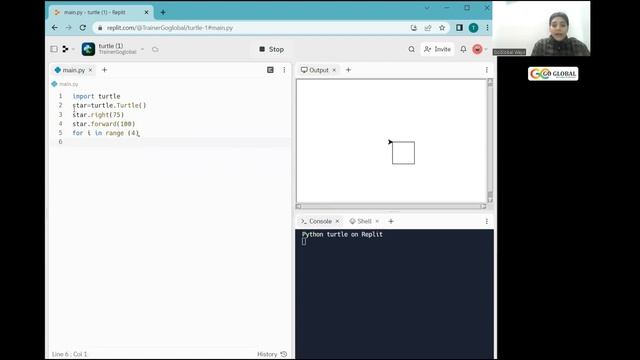The image size is (640, 360).
Task: Click code line 'star.forward(100)'
Action: [104, 124]
